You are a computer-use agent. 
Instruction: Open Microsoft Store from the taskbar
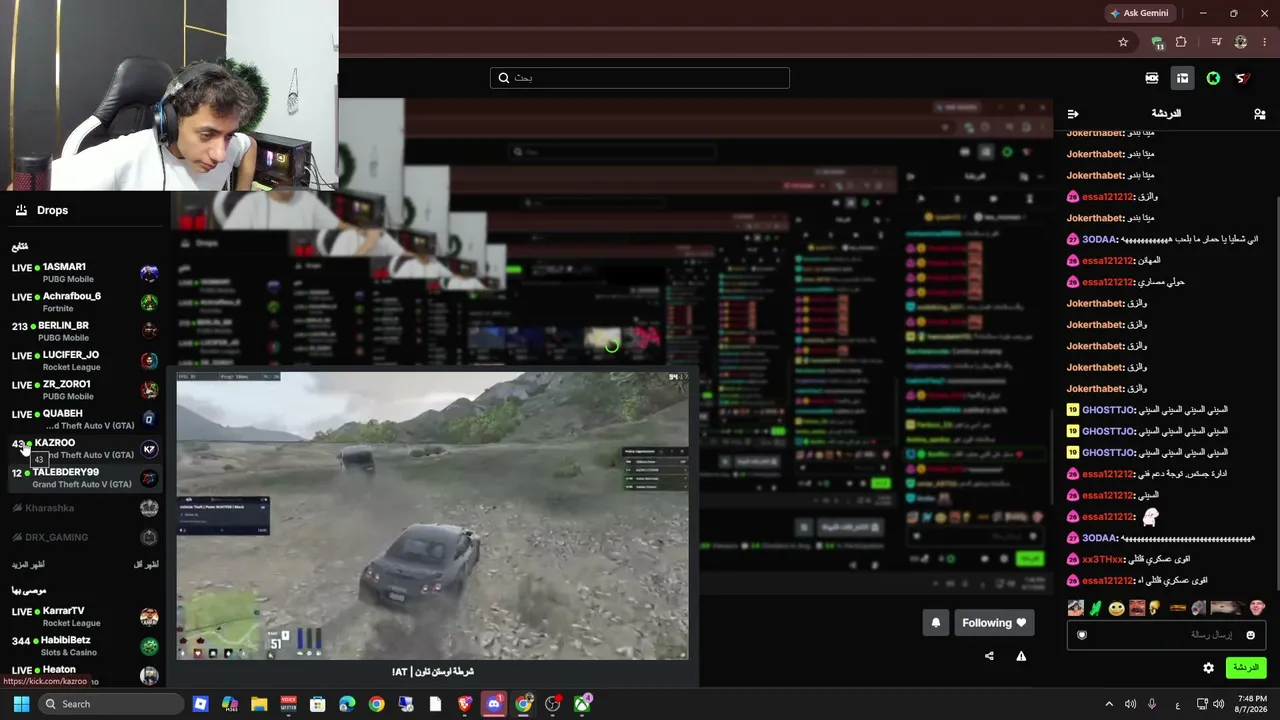318,704
